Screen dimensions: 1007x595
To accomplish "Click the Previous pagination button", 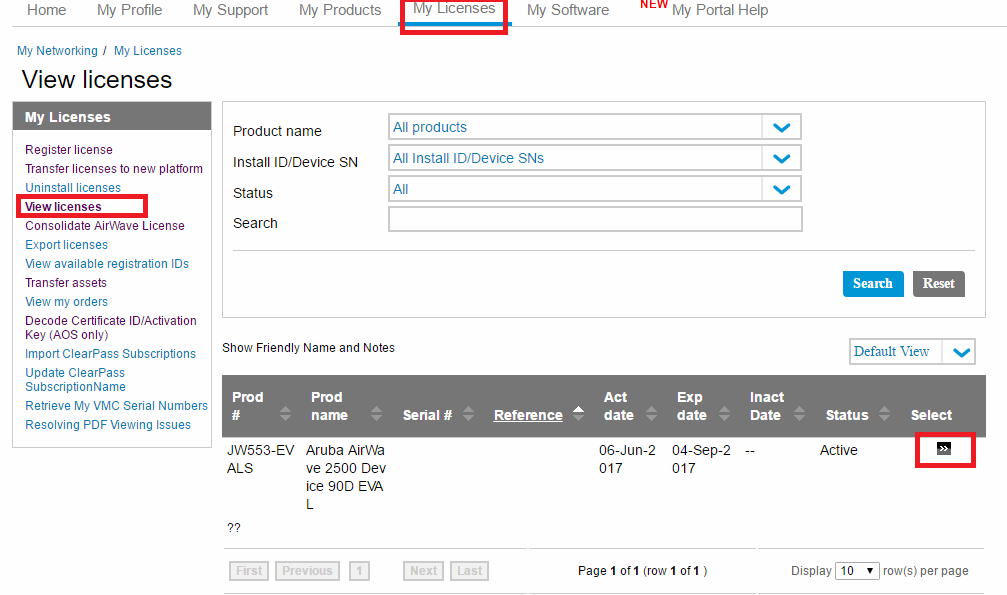I will [x=307, y=571].
